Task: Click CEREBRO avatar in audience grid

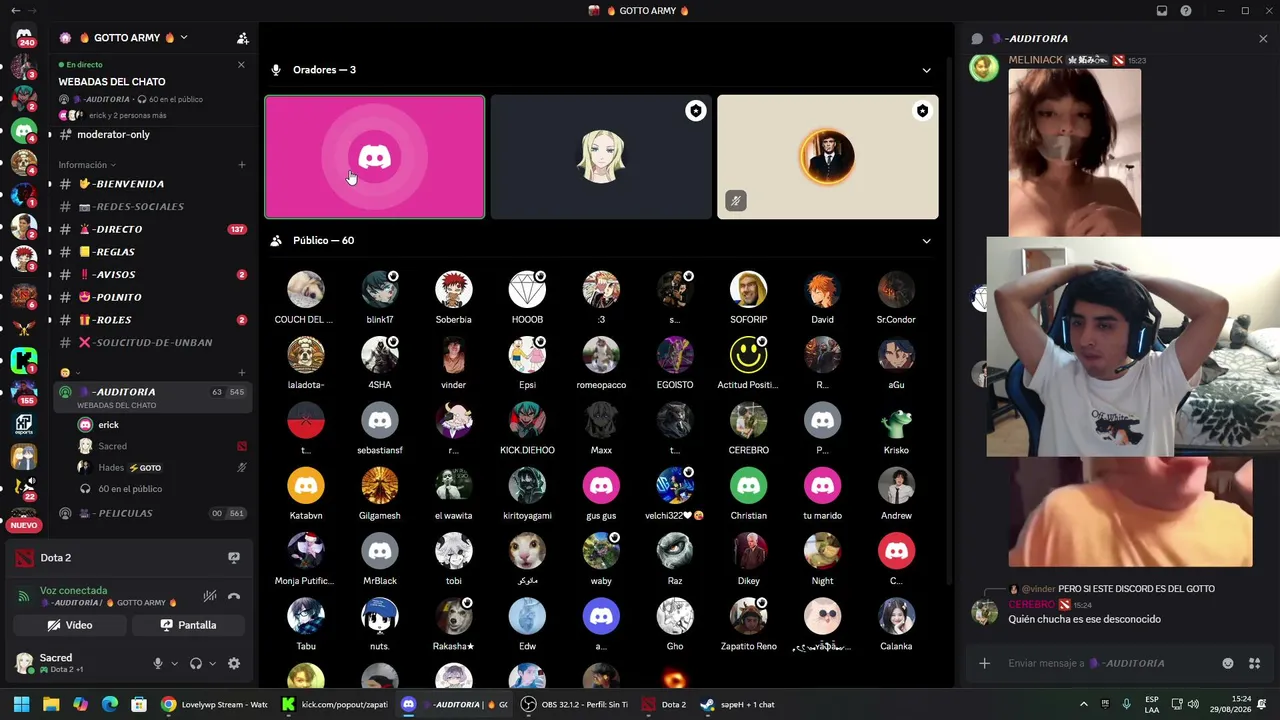Action: point(749,421)
